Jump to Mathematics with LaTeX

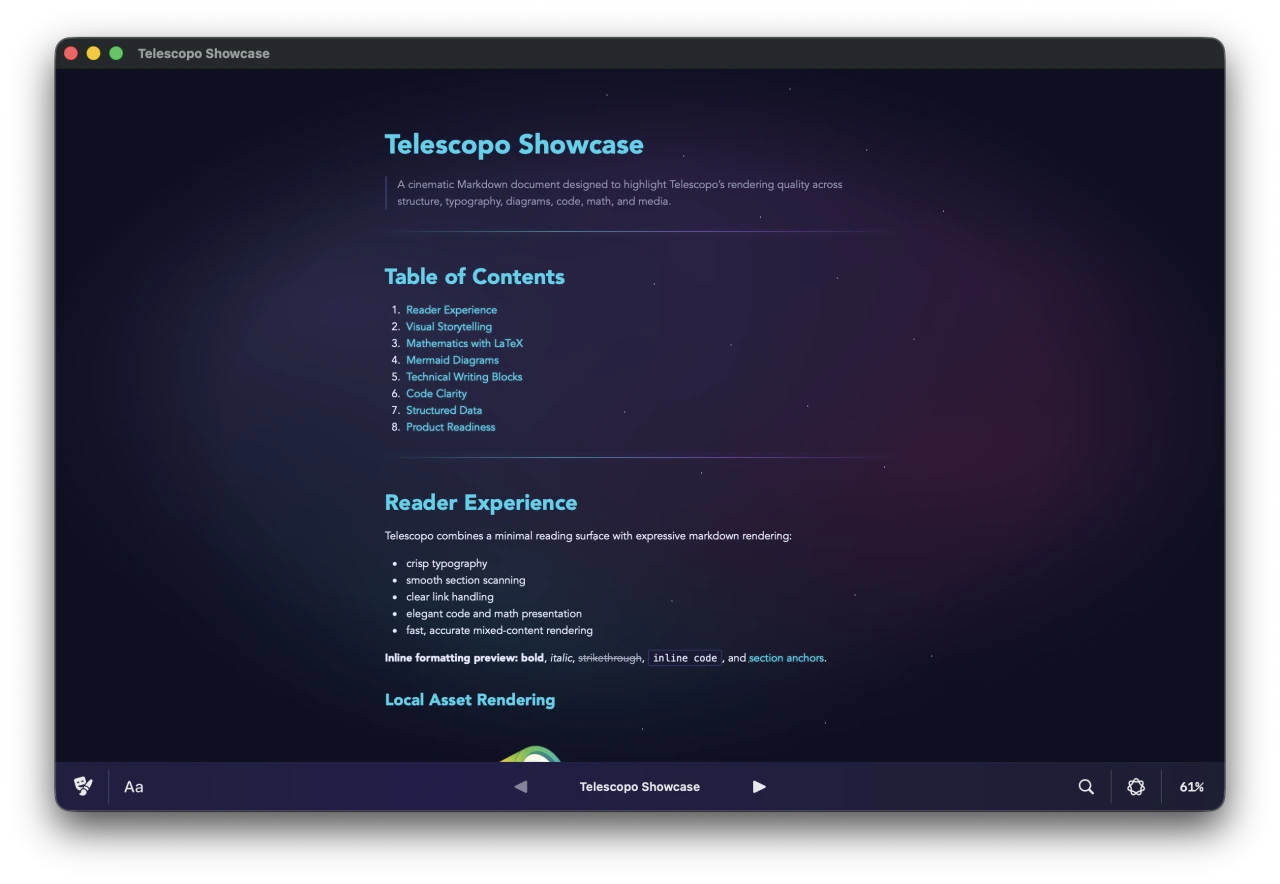(464, 343)
